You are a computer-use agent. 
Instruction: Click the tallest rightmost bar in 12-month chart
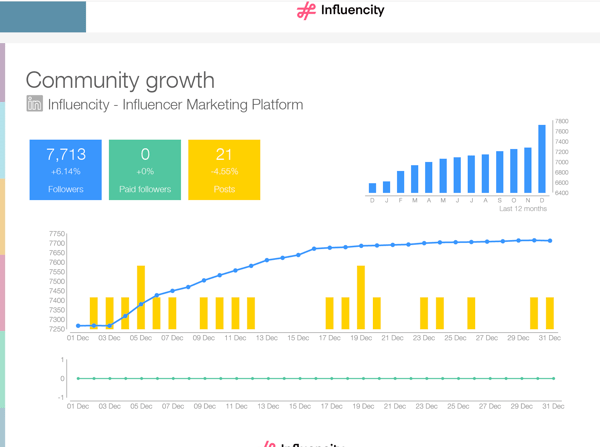click(x=542, y=158)
